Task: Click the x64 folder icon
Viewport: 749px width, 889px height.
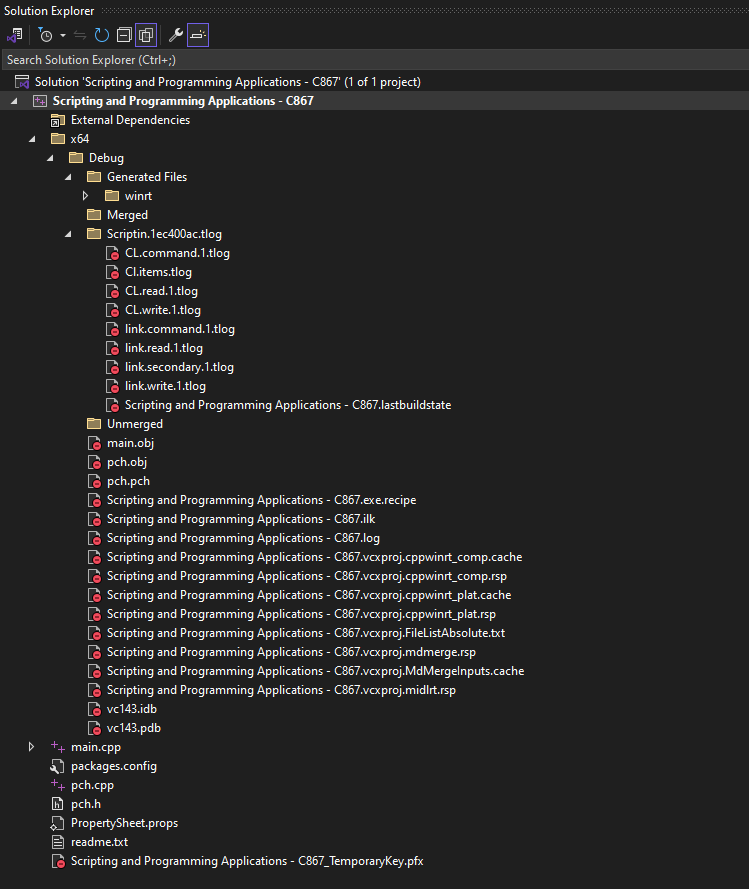Action: coord(58,139)
